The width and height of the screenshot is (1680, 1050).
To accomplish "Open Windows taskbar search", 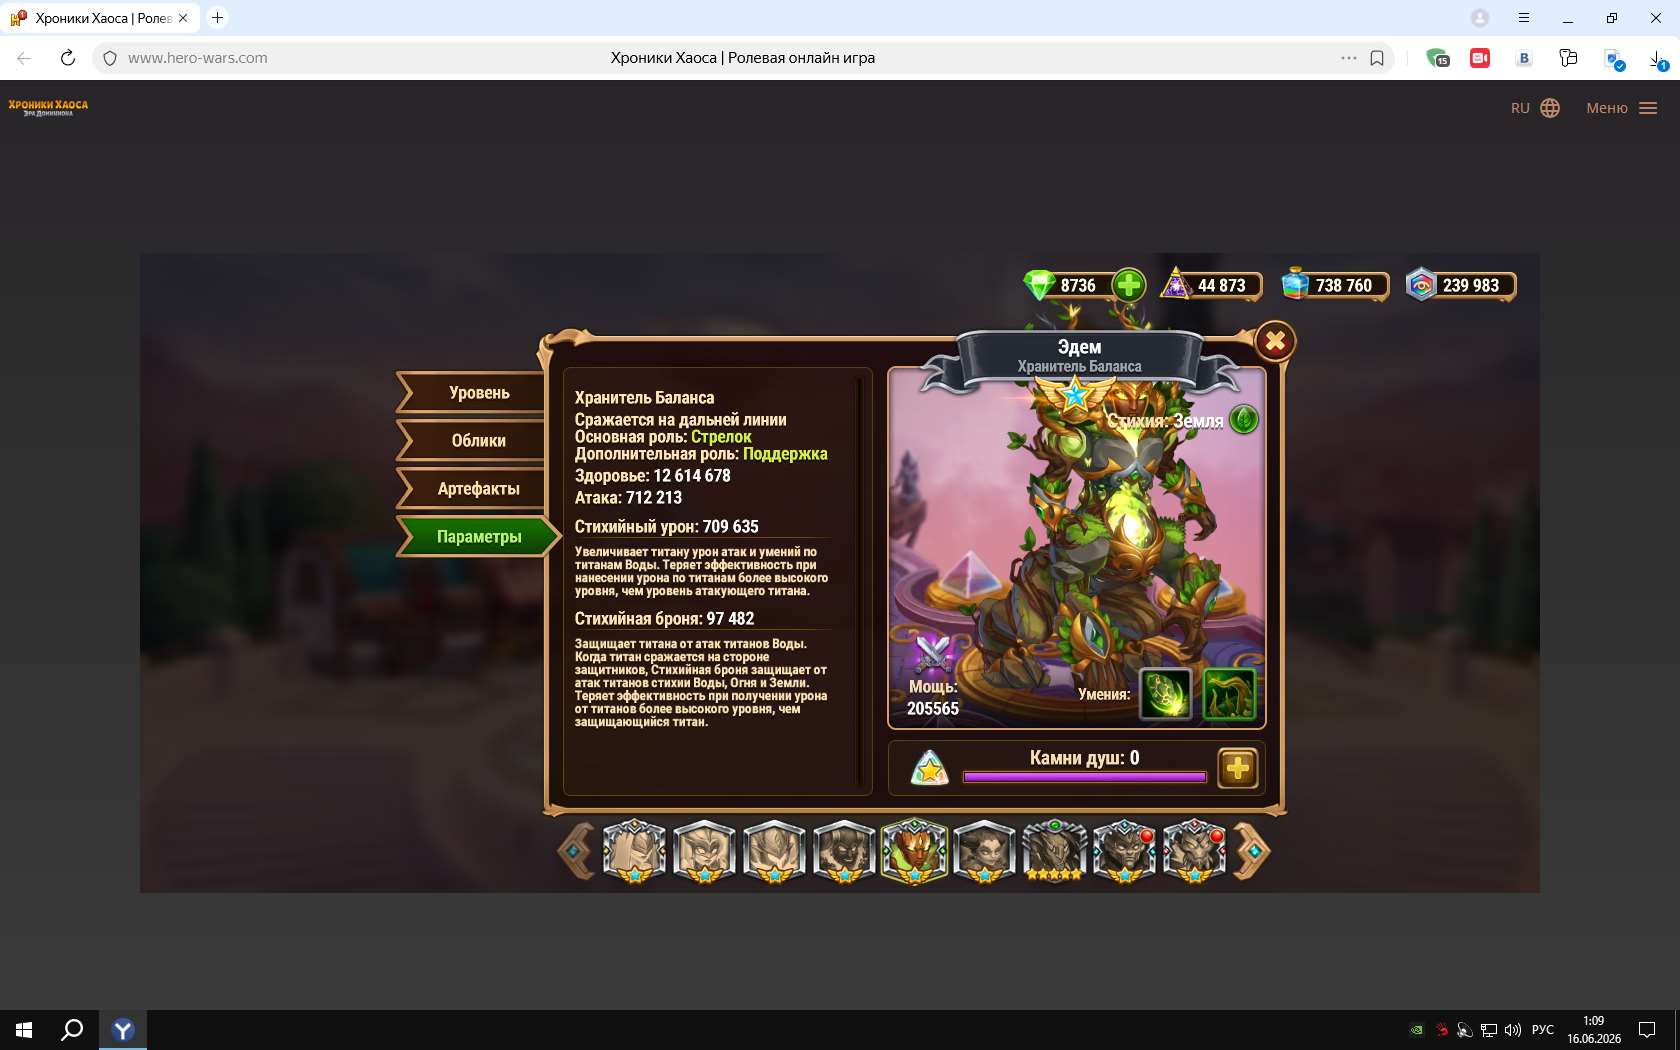I will pyautogui.click(x=72, y=1030).
